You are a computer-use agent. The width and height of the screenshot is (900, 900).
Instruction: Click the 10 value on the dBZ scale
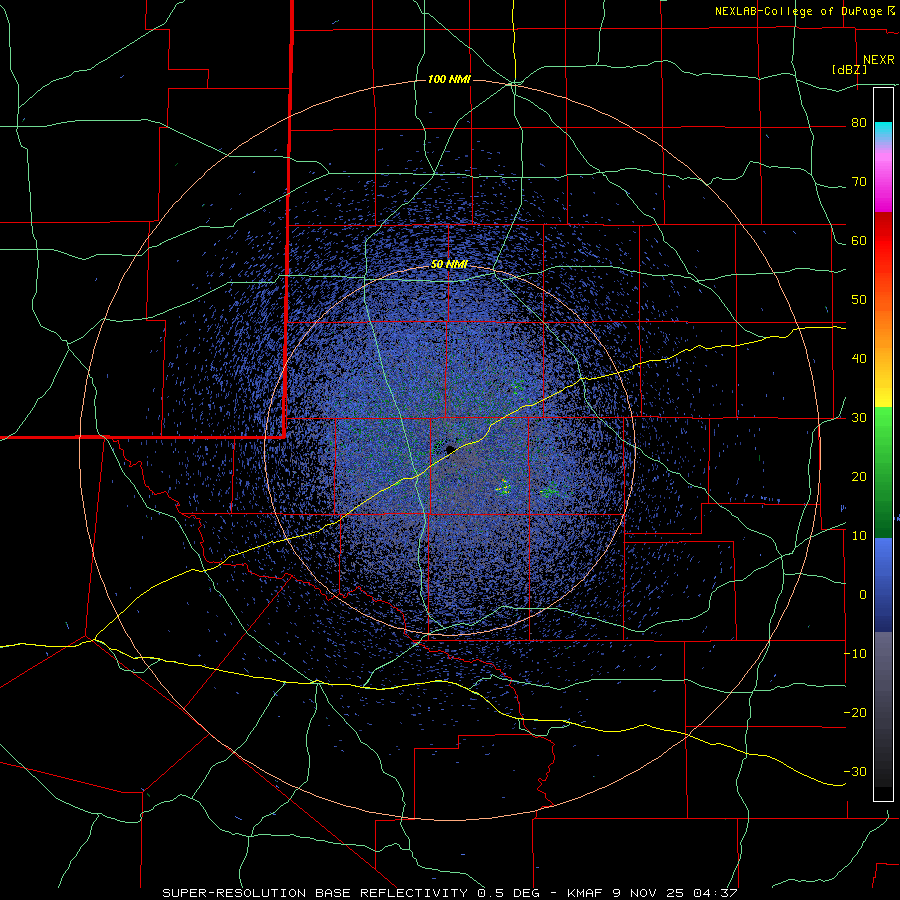tap(859, 536)
